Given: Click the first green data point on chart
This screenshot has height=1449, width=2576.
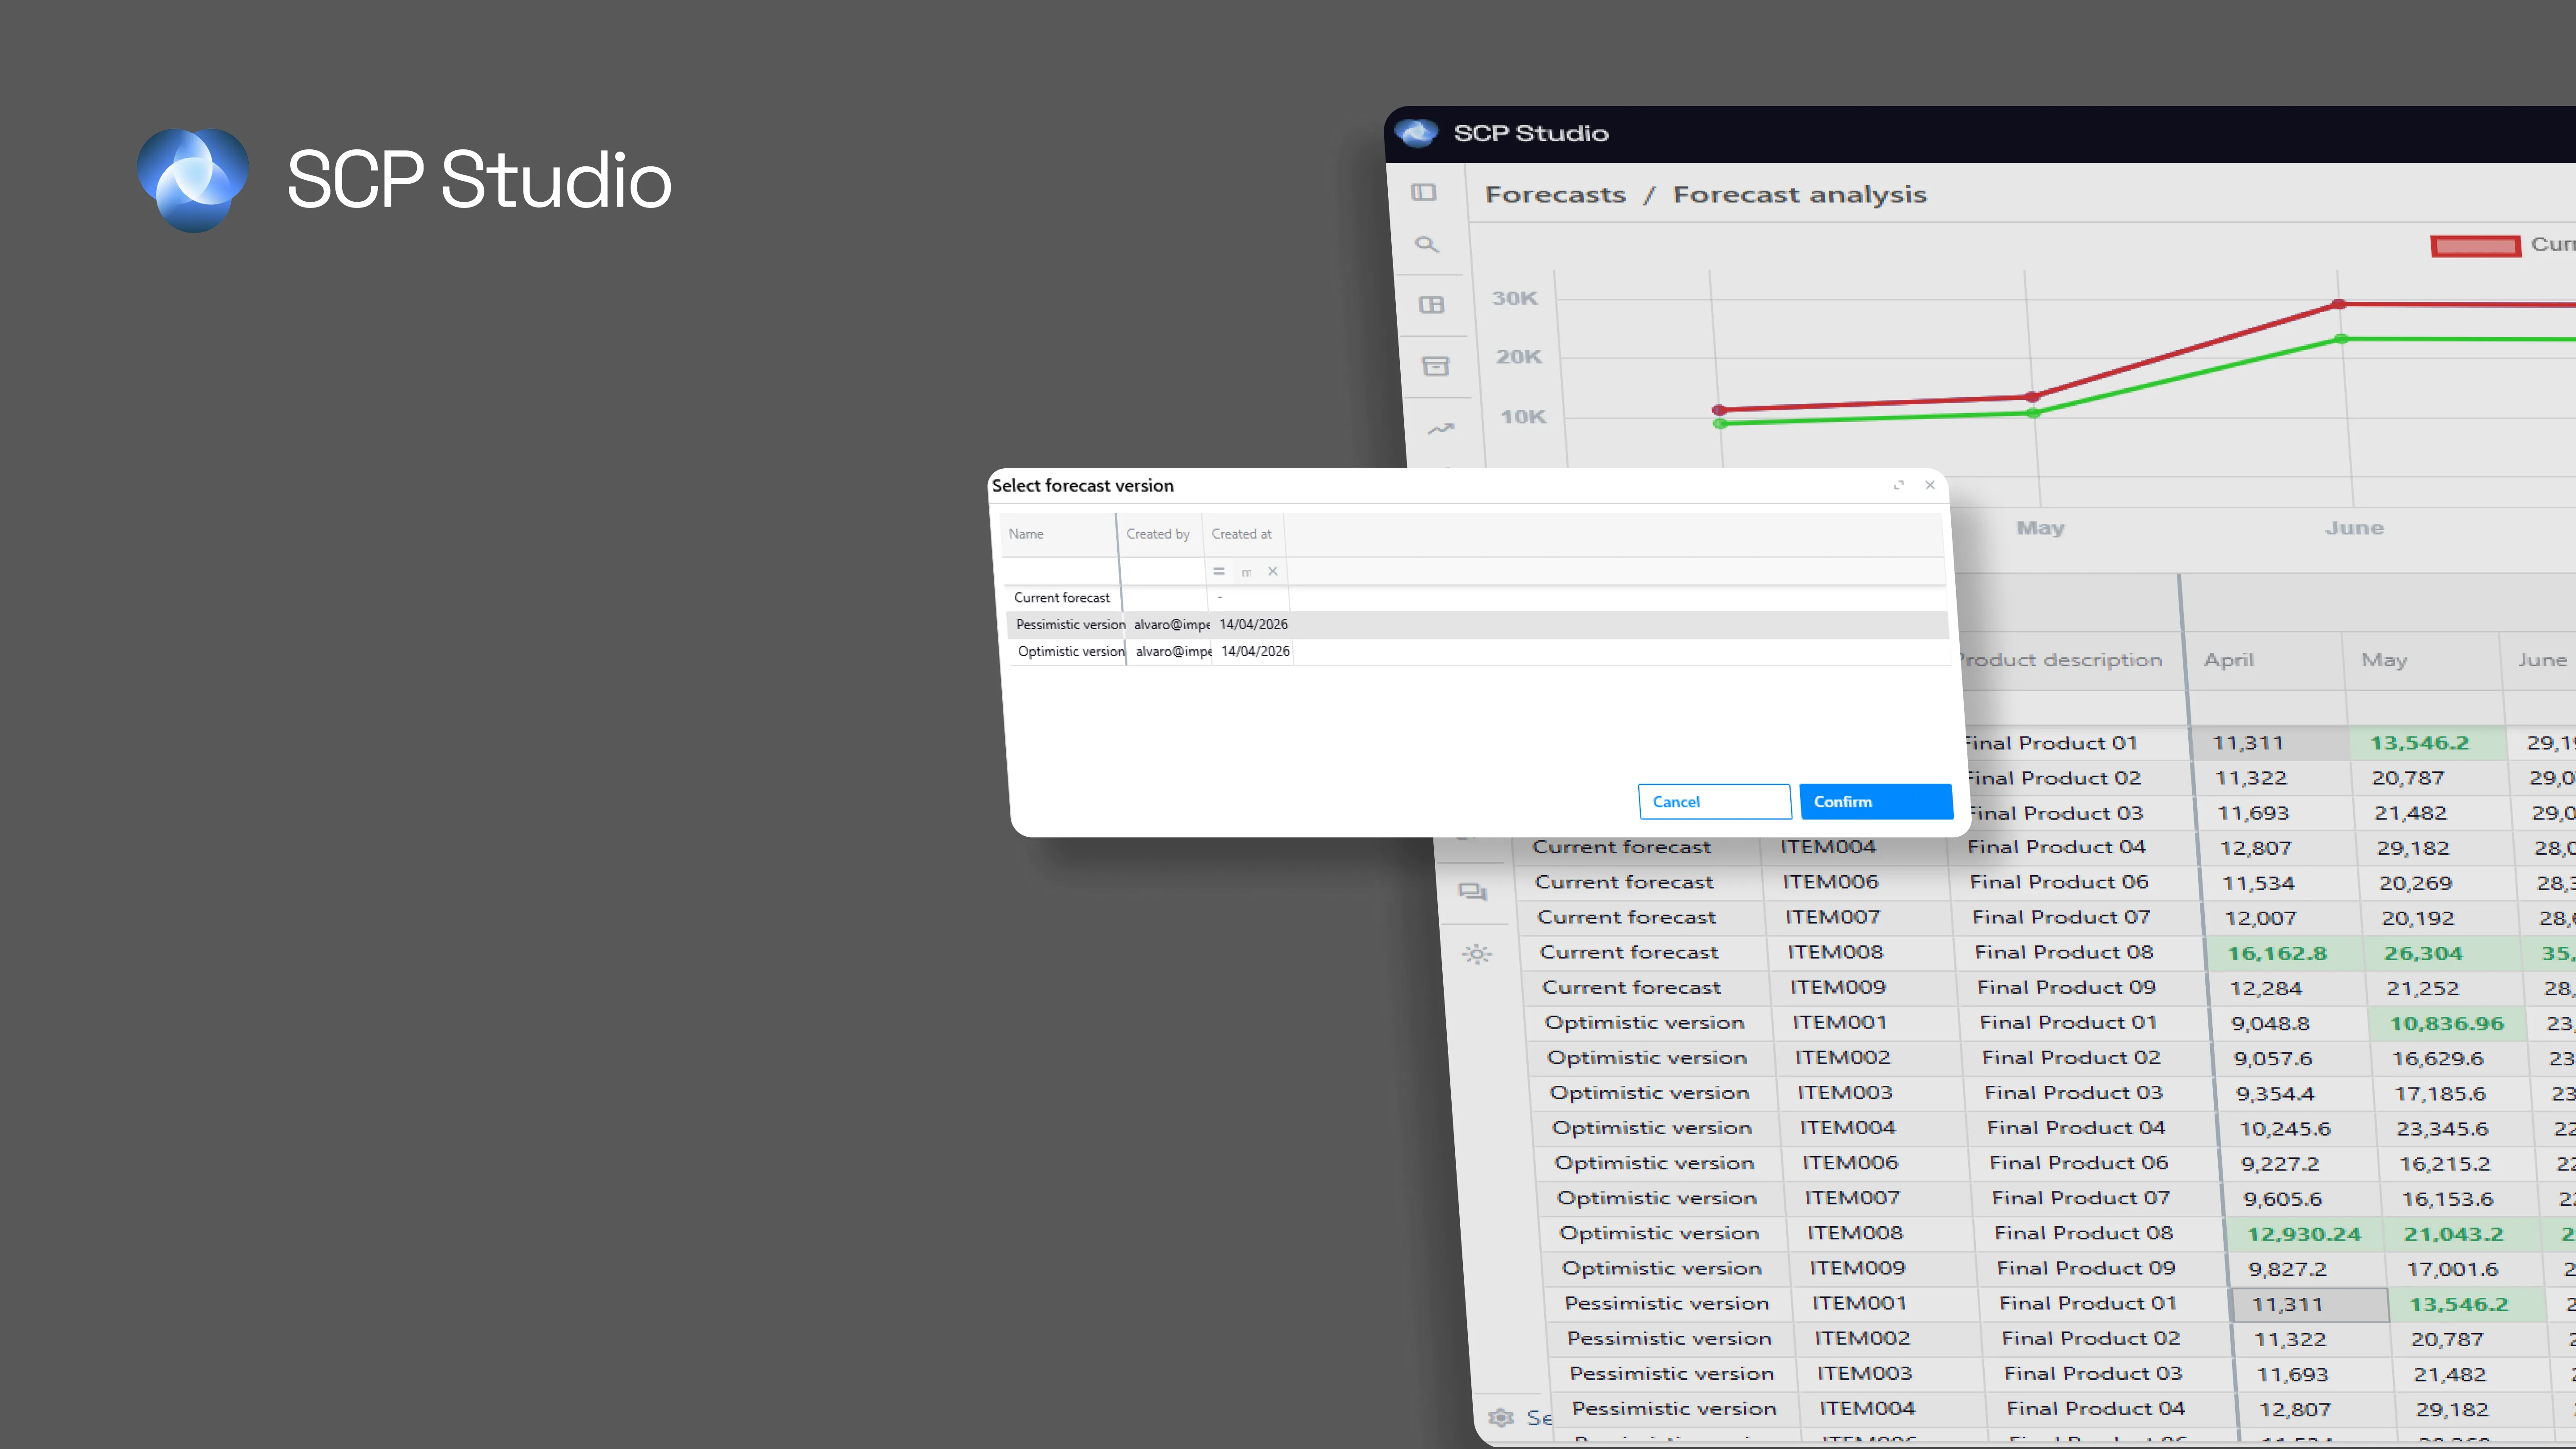Looking at the screenshot, I should coord(1721,424).
